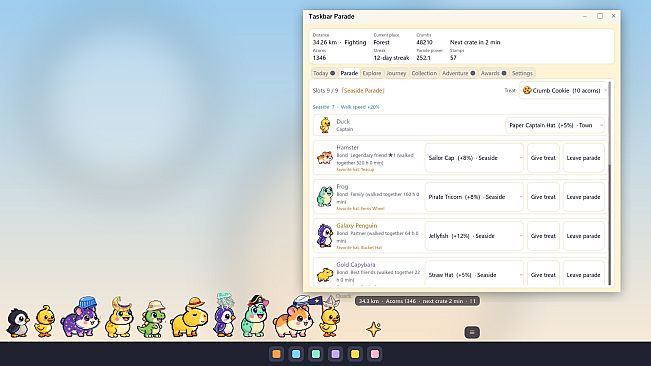Click the Galaxy Penguin avatar in the list

(325, 236)
